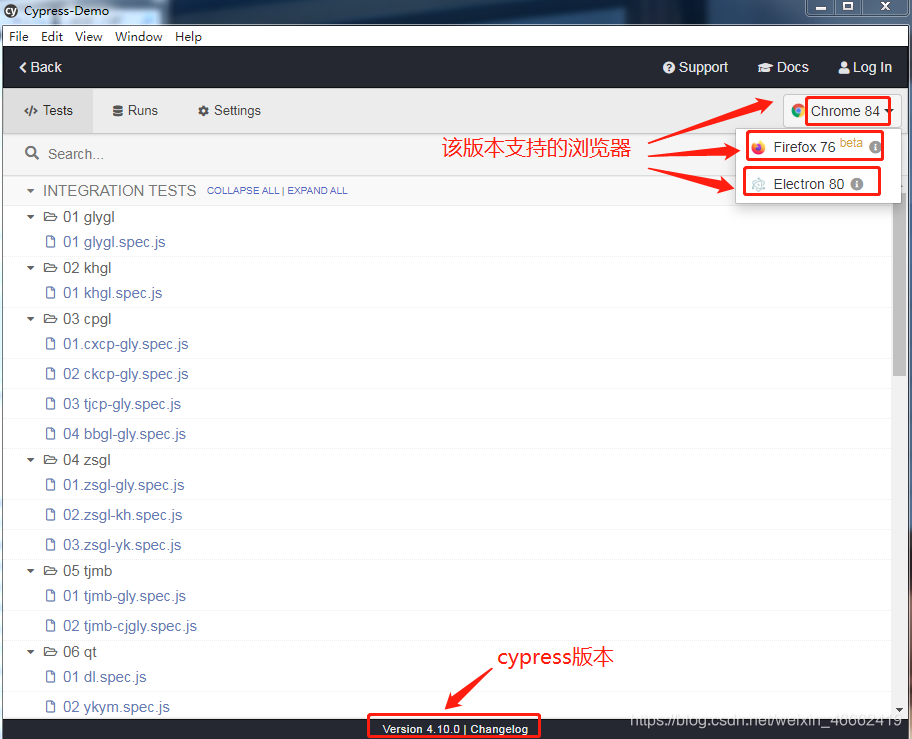This screenshot has height=739, width=912.
Task: Collapse the 01 glygl folder arrow
Action: 30,217
